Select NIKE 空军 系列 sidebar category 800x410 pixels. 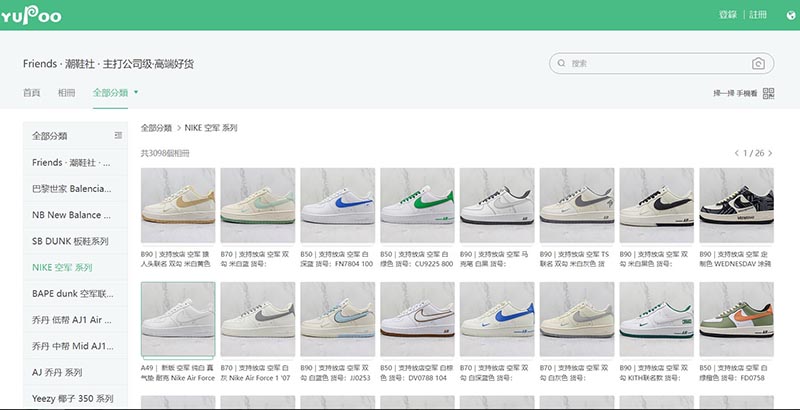coord(75,267)
